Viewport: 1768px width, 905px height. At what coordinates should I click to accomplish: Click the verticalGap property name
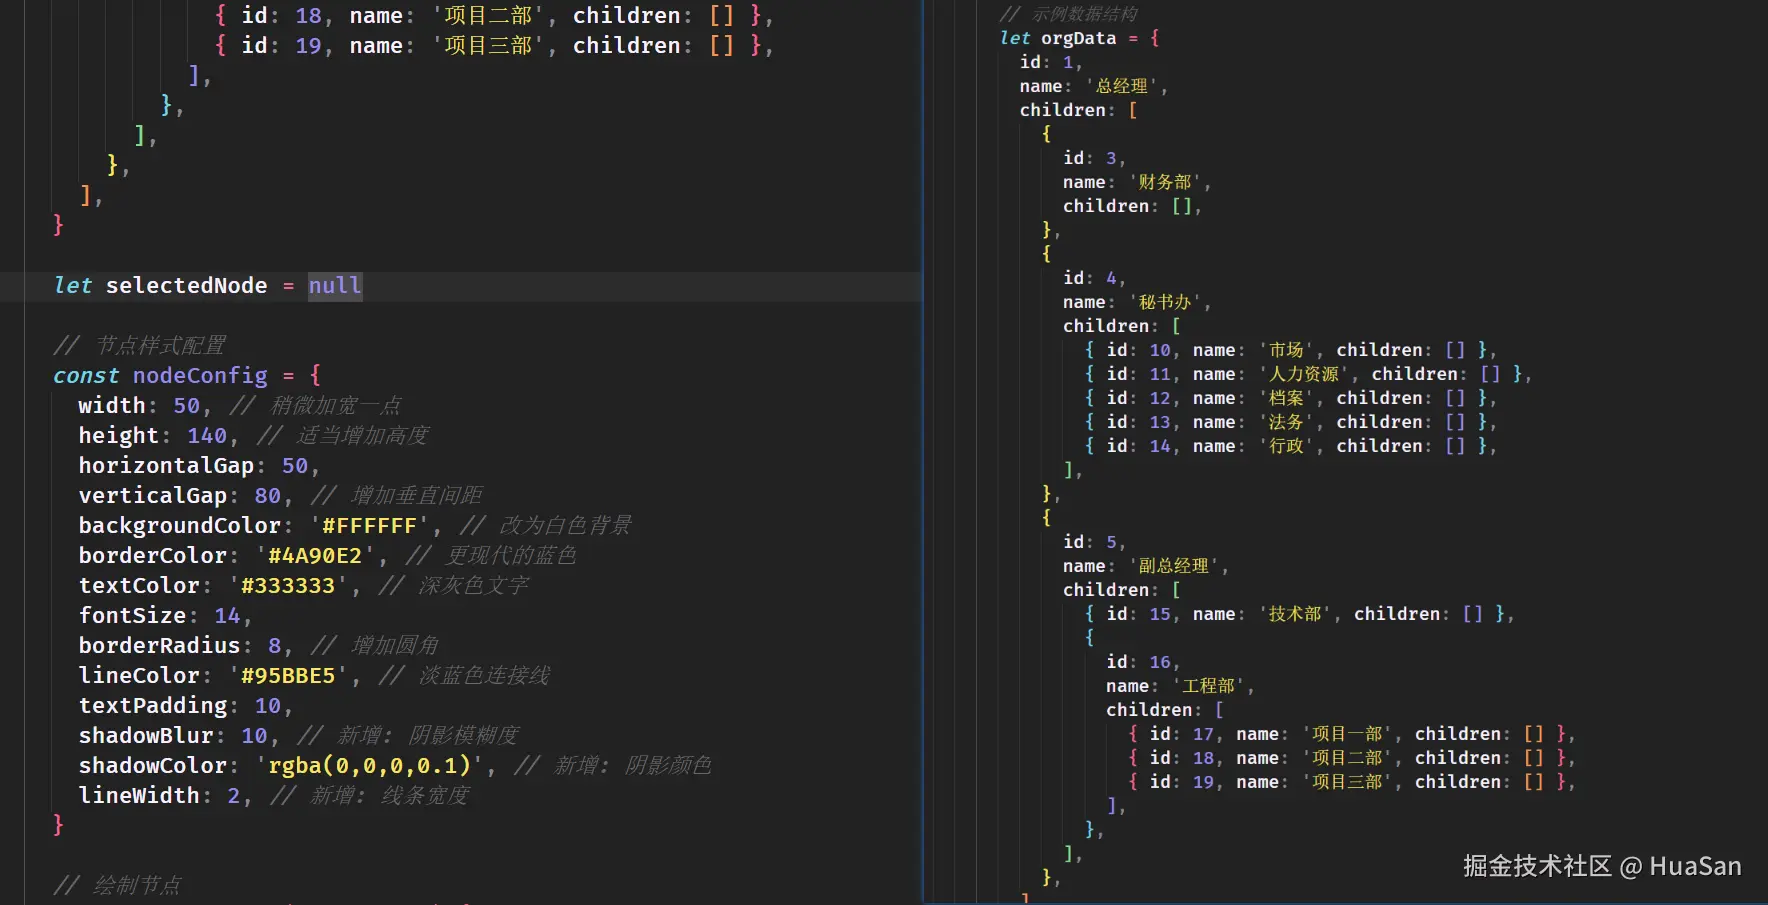tap(153, 496)
